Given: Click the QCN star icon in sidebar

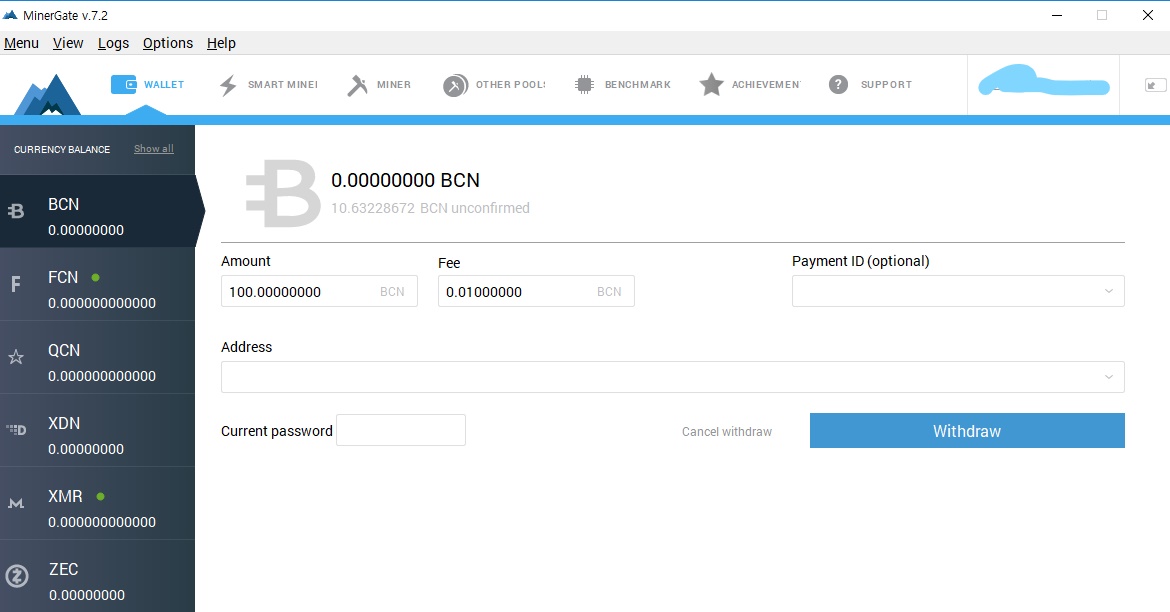Looking at the screenshot, I should click(x=16, y=357).
